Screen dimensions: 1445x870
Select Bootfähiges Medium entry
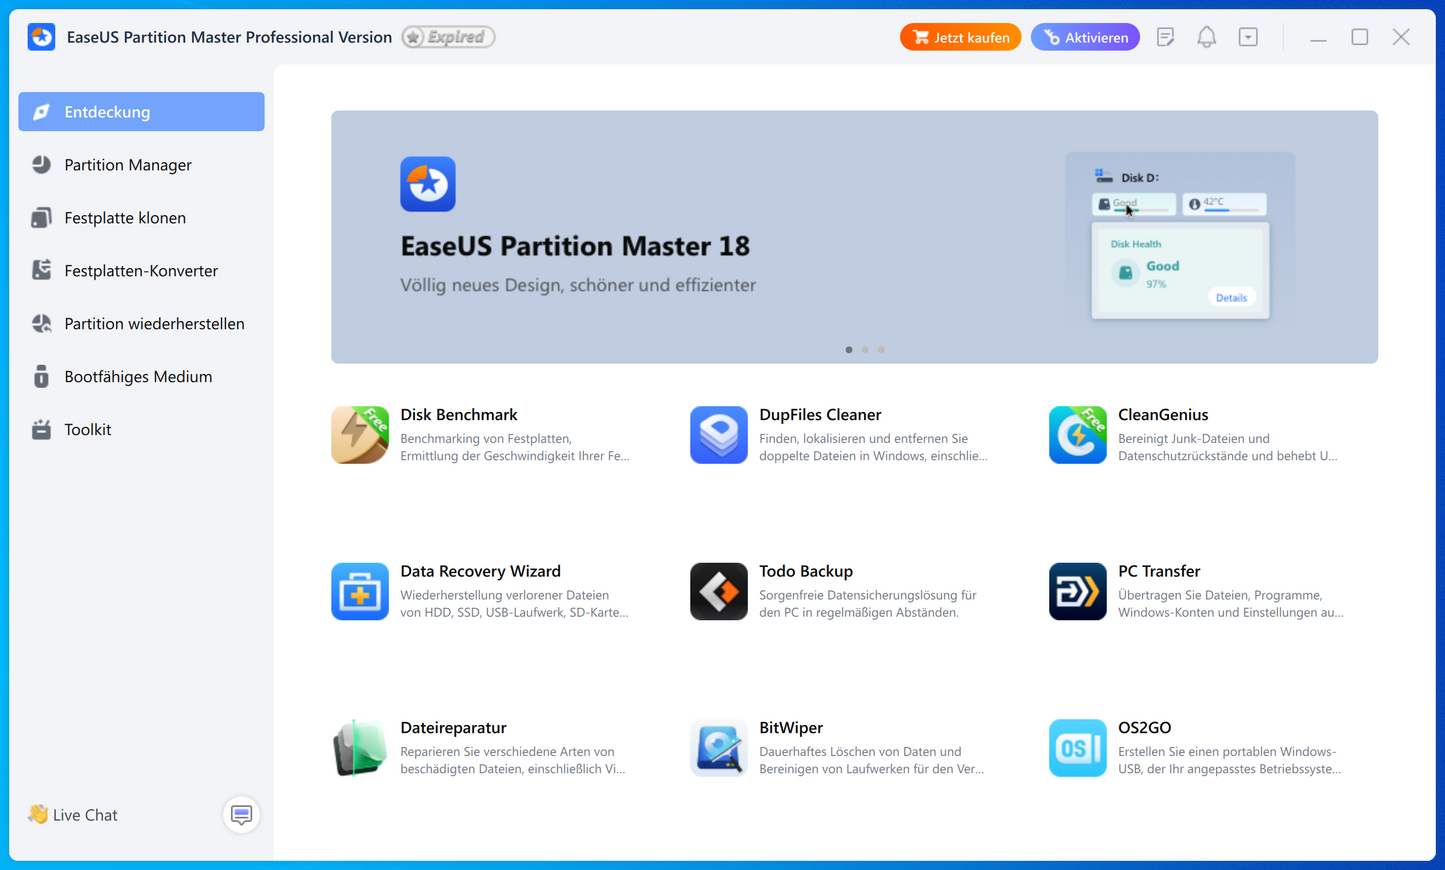pyautogui.click(x=141, y=377)
